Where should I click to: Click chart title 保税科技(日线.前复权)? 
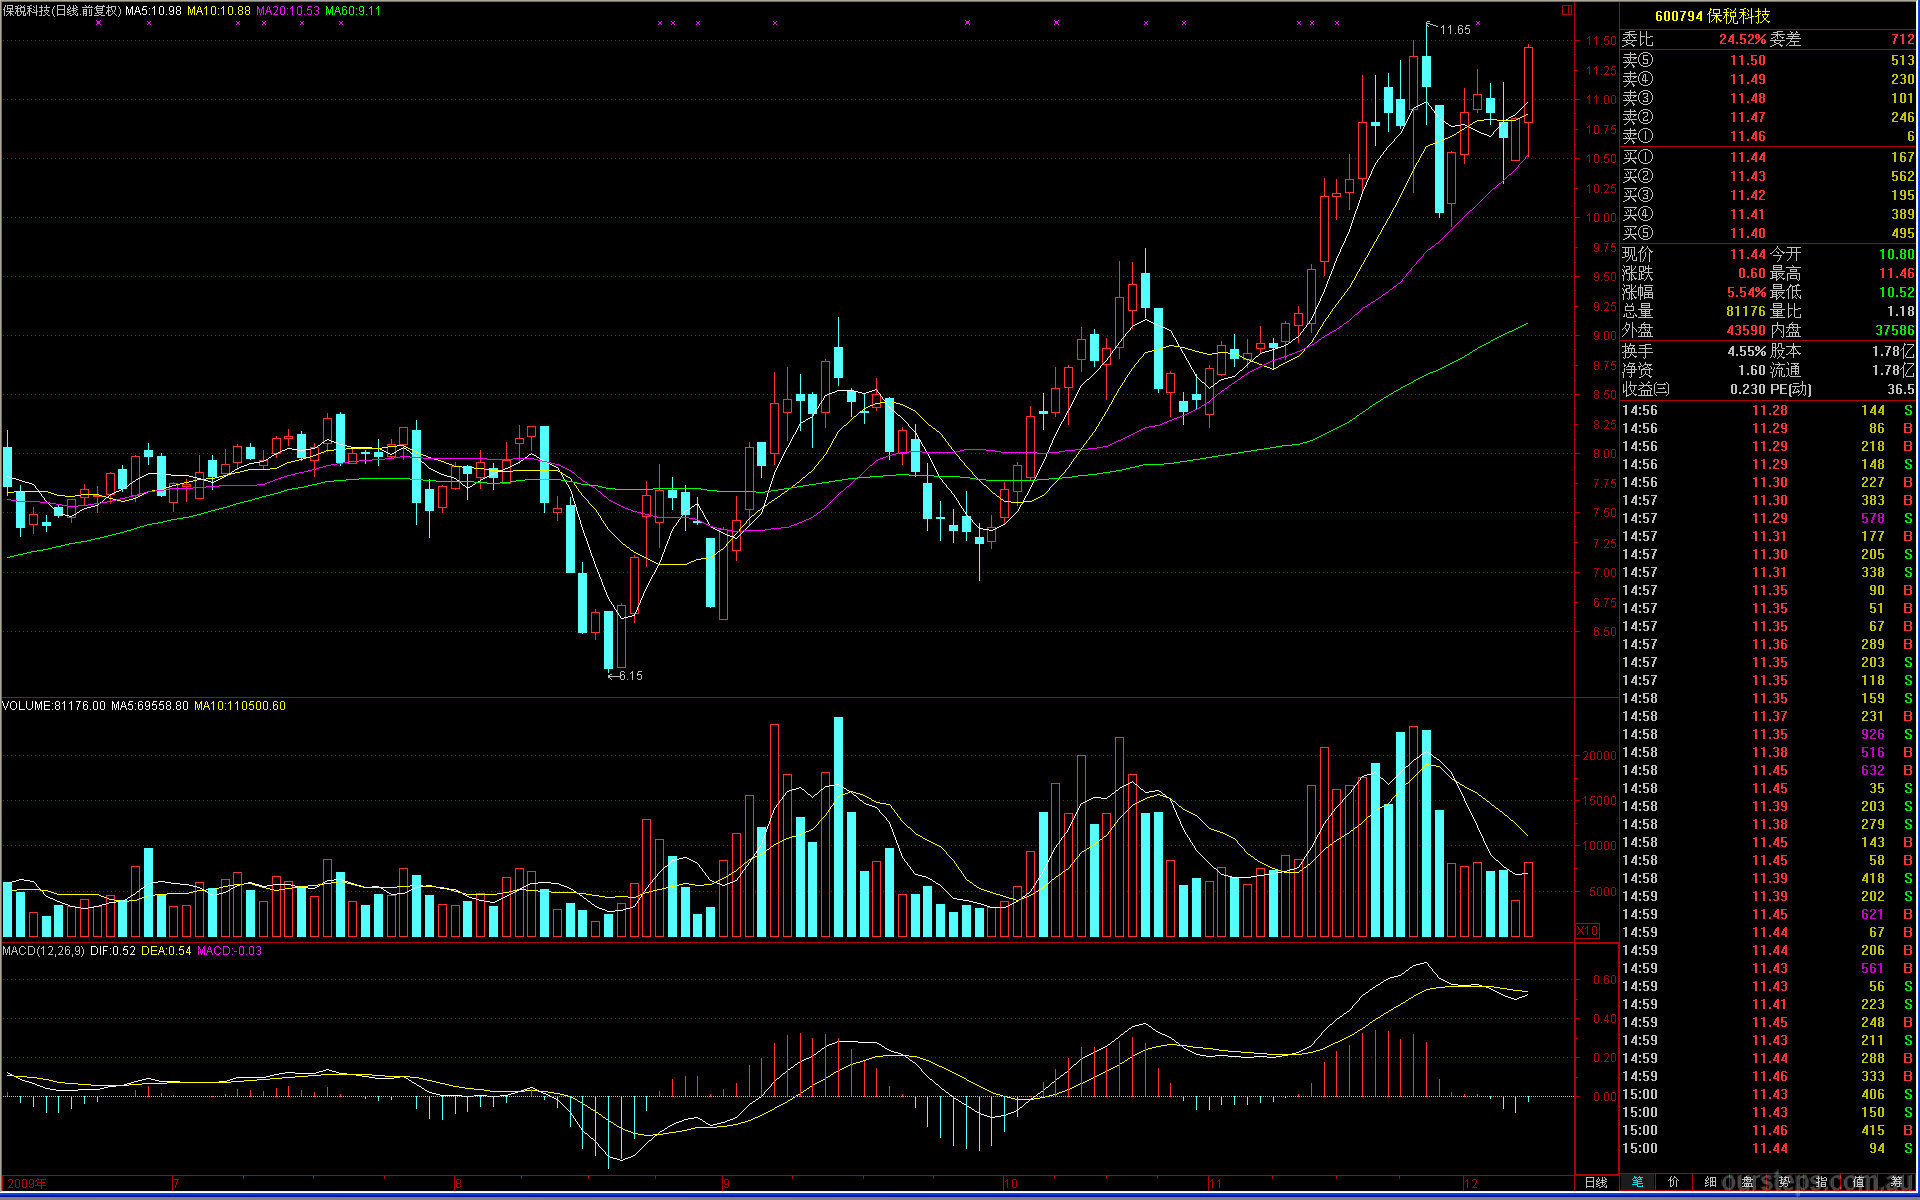[x=61, y=11]
